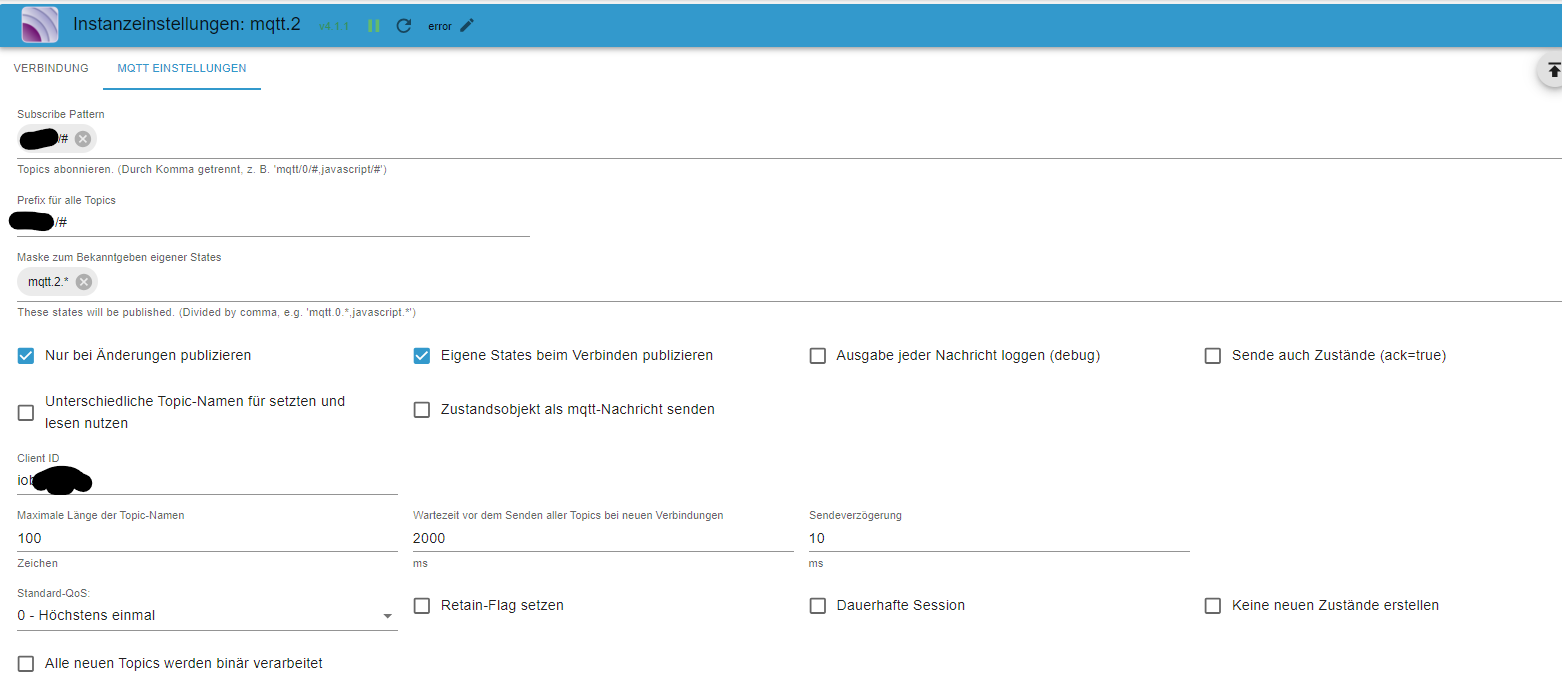Image resolution: width=1562 pixels, height=700 pixels.
Task: Restart the mqtt.2 instance
Action: click(x=404, y=25)
